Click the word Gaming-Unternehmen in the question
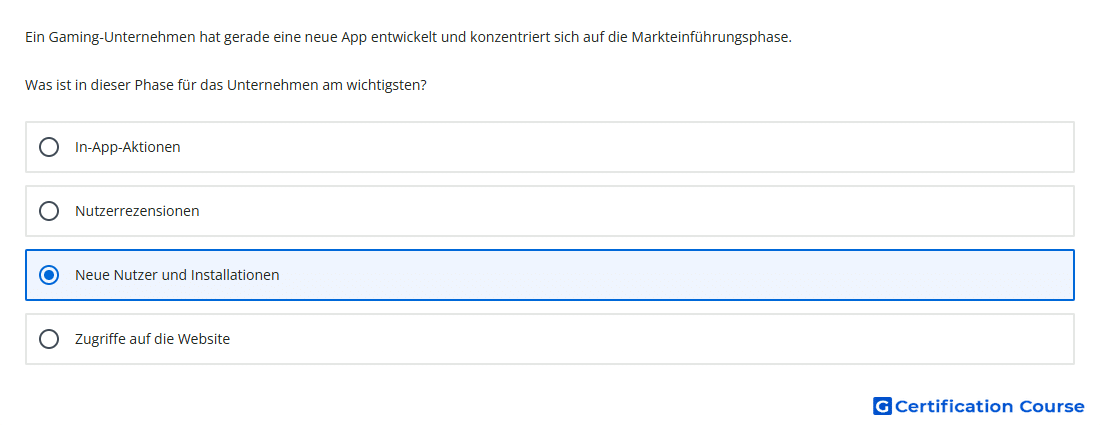The width and height of the screenshot is (1100, 425). [122, 38]
